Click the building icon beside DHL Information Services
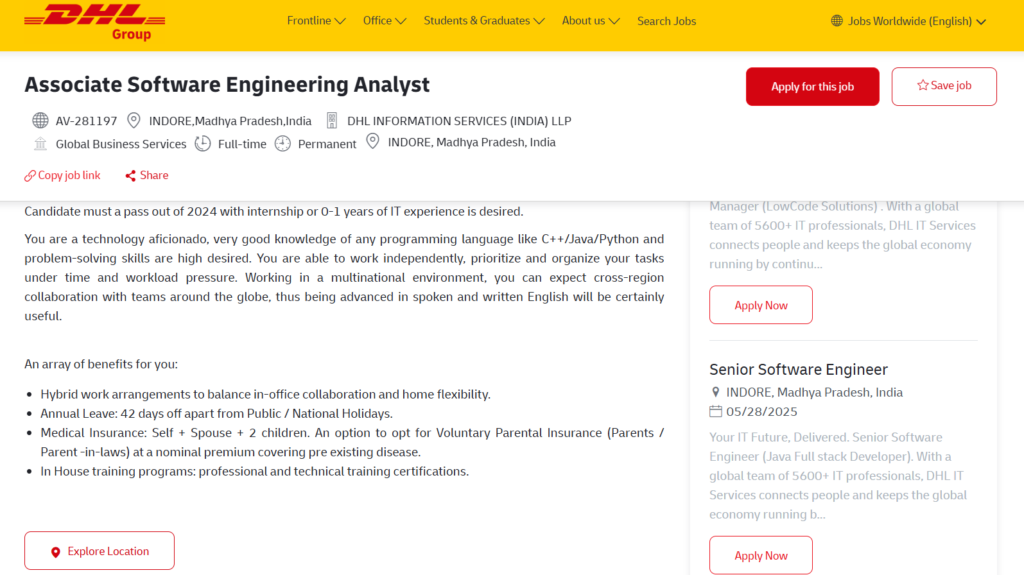Screen dimensions: 1024x575 [332, 121]
